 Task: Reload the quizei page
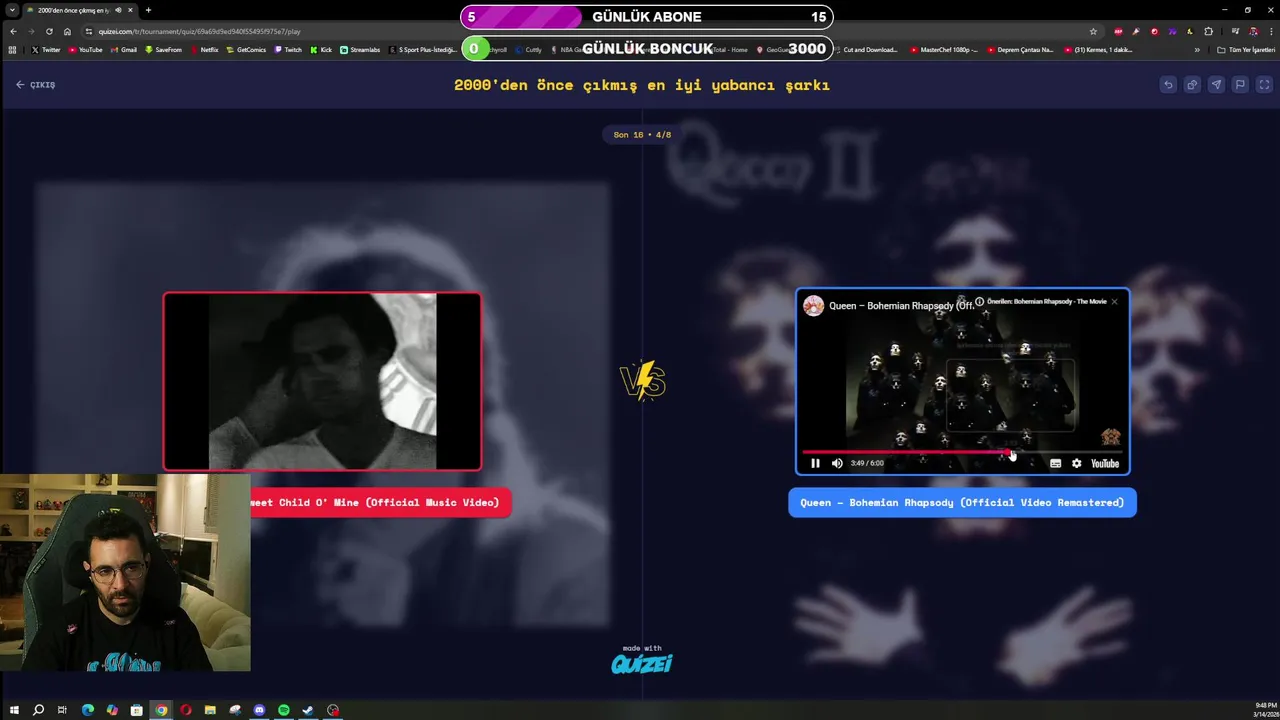[49, 31]
